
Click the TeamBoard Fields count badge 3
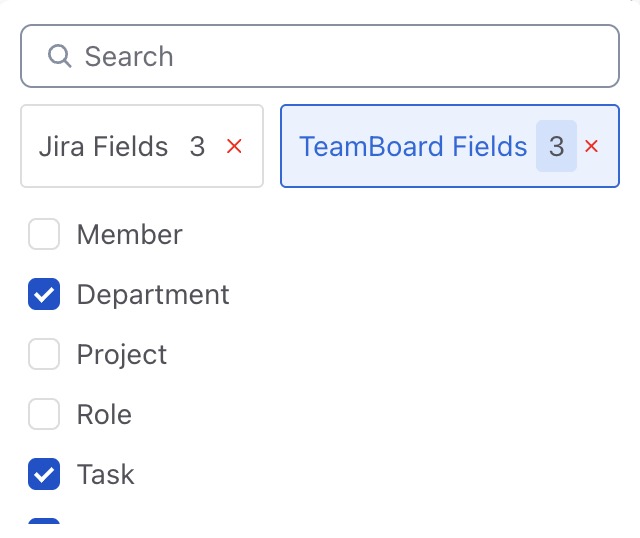click(x=556, y=147)
